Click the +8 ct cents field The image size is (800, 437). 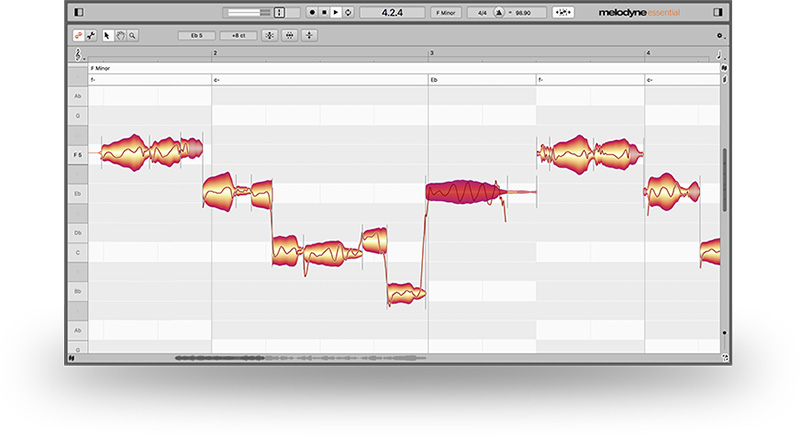tap(238, 36)
